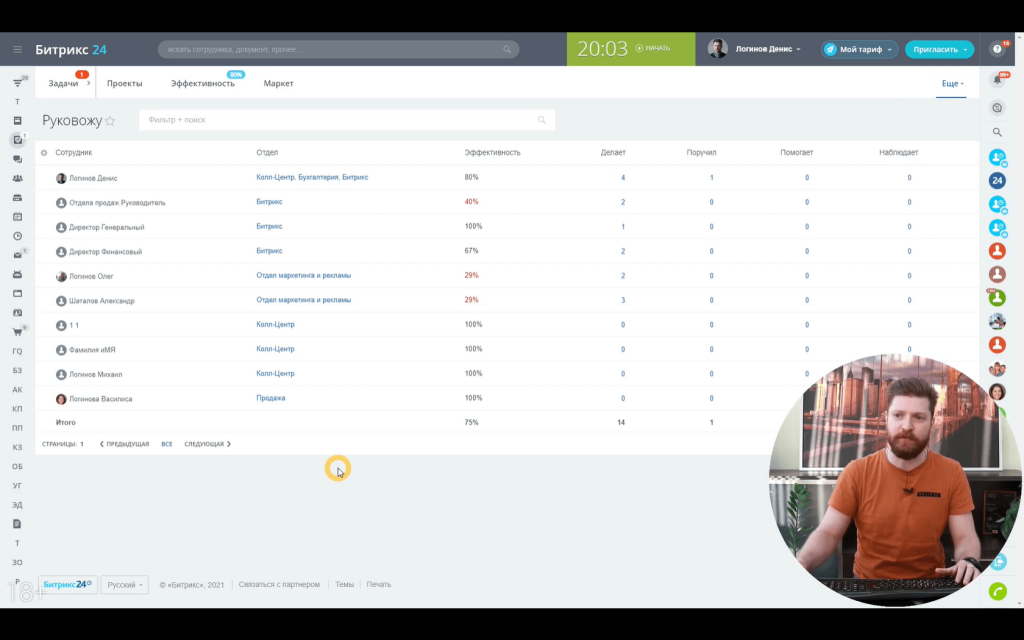Screen dimensions: 1024x640
Task: Open the КП item in left sidebar
Action: [x=18, y=409]
